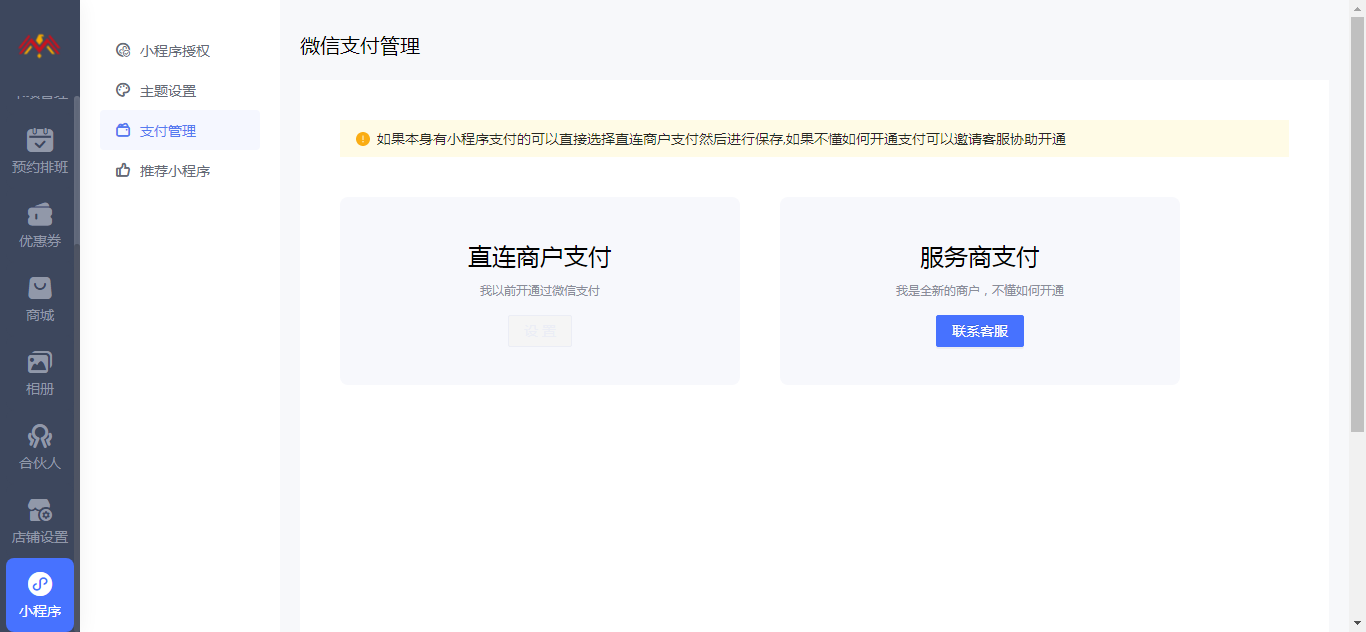
Task: Click the 微信支付管理 page title
Action: coord(360,46)
